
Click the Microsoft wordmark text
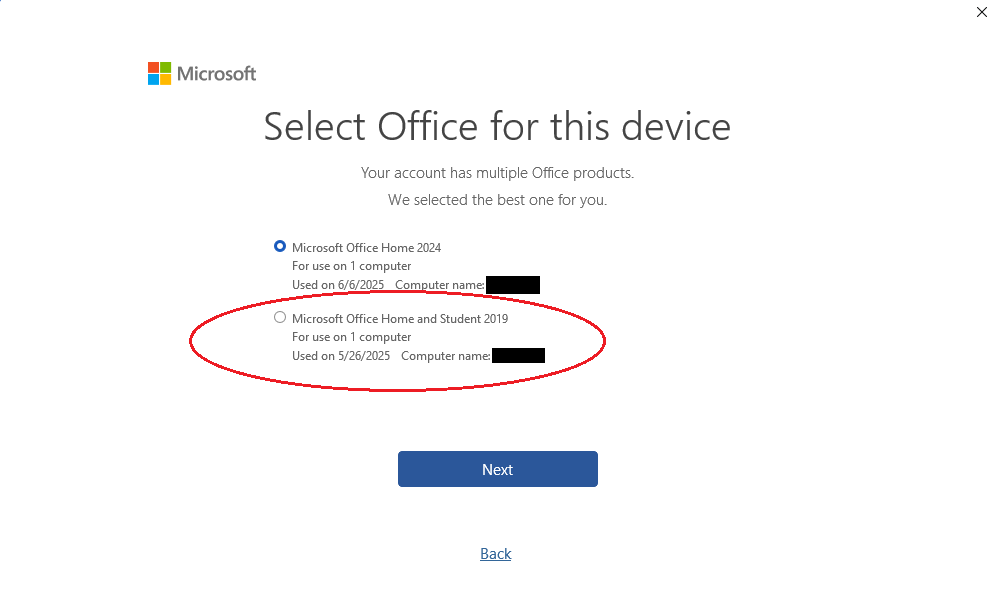coord(216,74)
